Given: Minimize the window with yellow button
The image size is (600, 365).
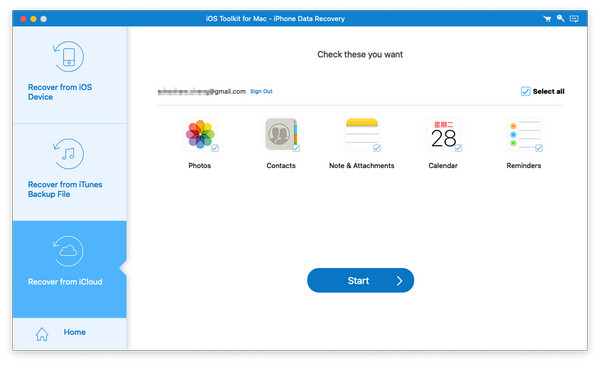Looking at the screenshot, I should [33, 19].
